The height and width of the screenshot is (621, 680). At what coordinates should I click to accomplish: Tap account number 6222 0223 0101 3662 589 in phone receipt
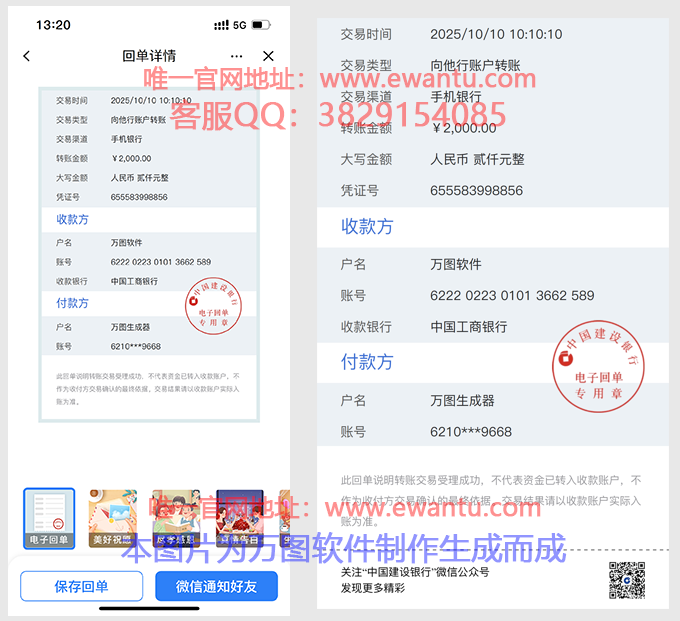coord(161,262)
